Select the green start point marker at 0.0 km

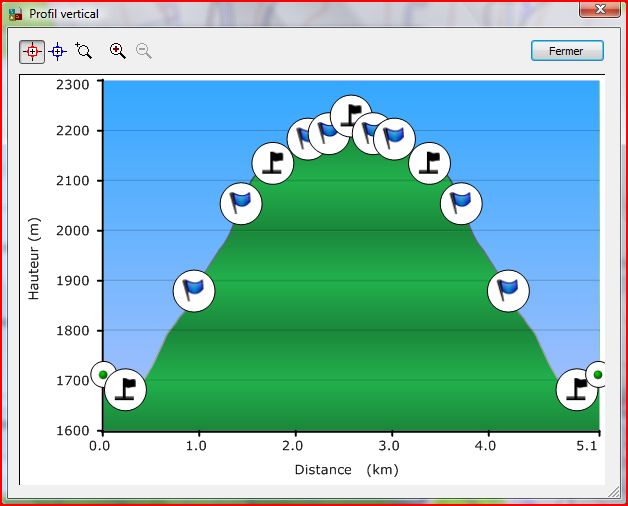click(x=102, y=375)
